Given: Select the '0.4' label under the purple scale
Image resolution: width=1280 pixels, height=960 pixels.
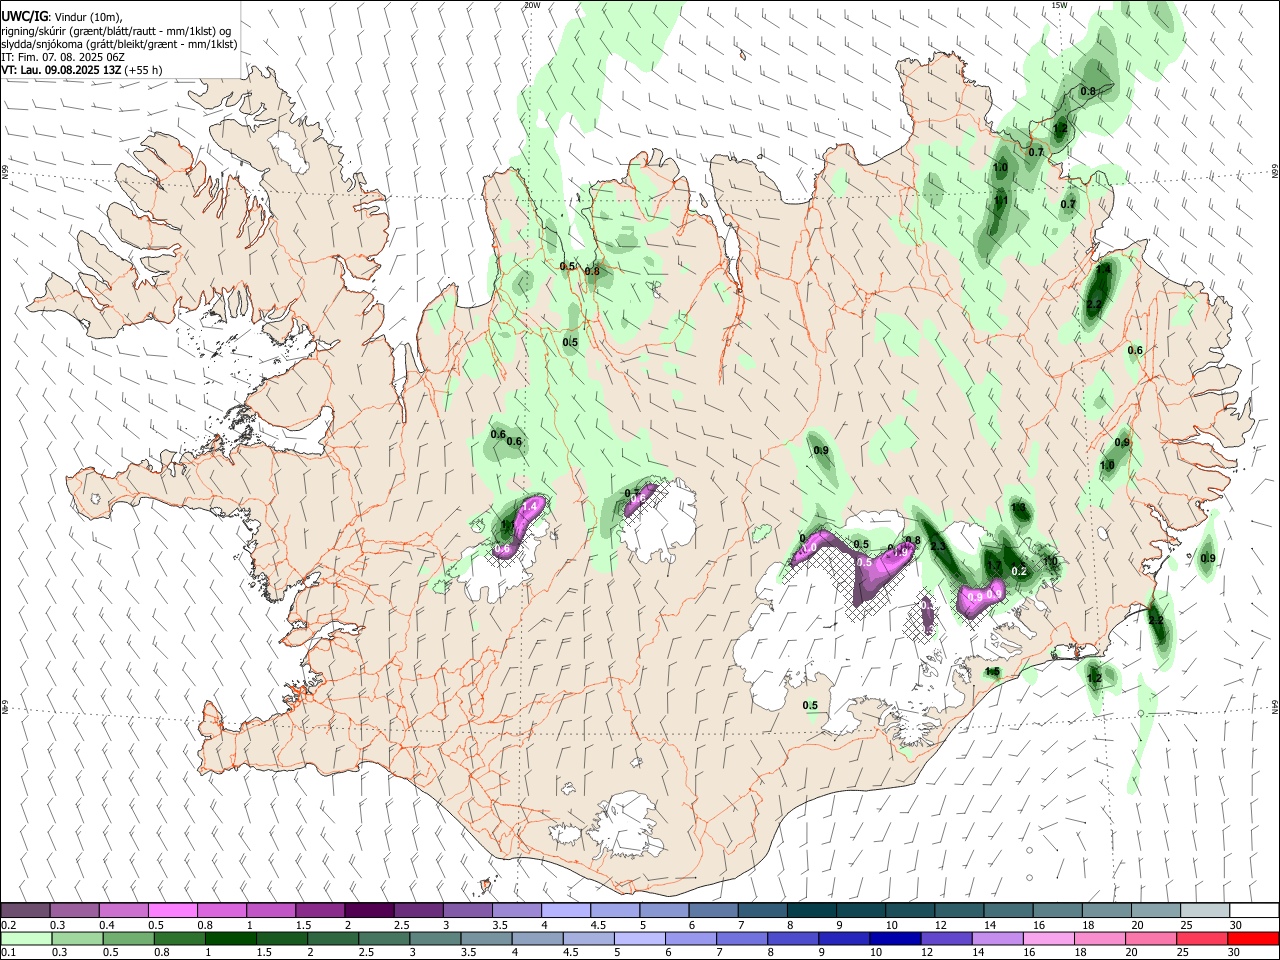Looking at the screenshot, I should click(106, 925).
